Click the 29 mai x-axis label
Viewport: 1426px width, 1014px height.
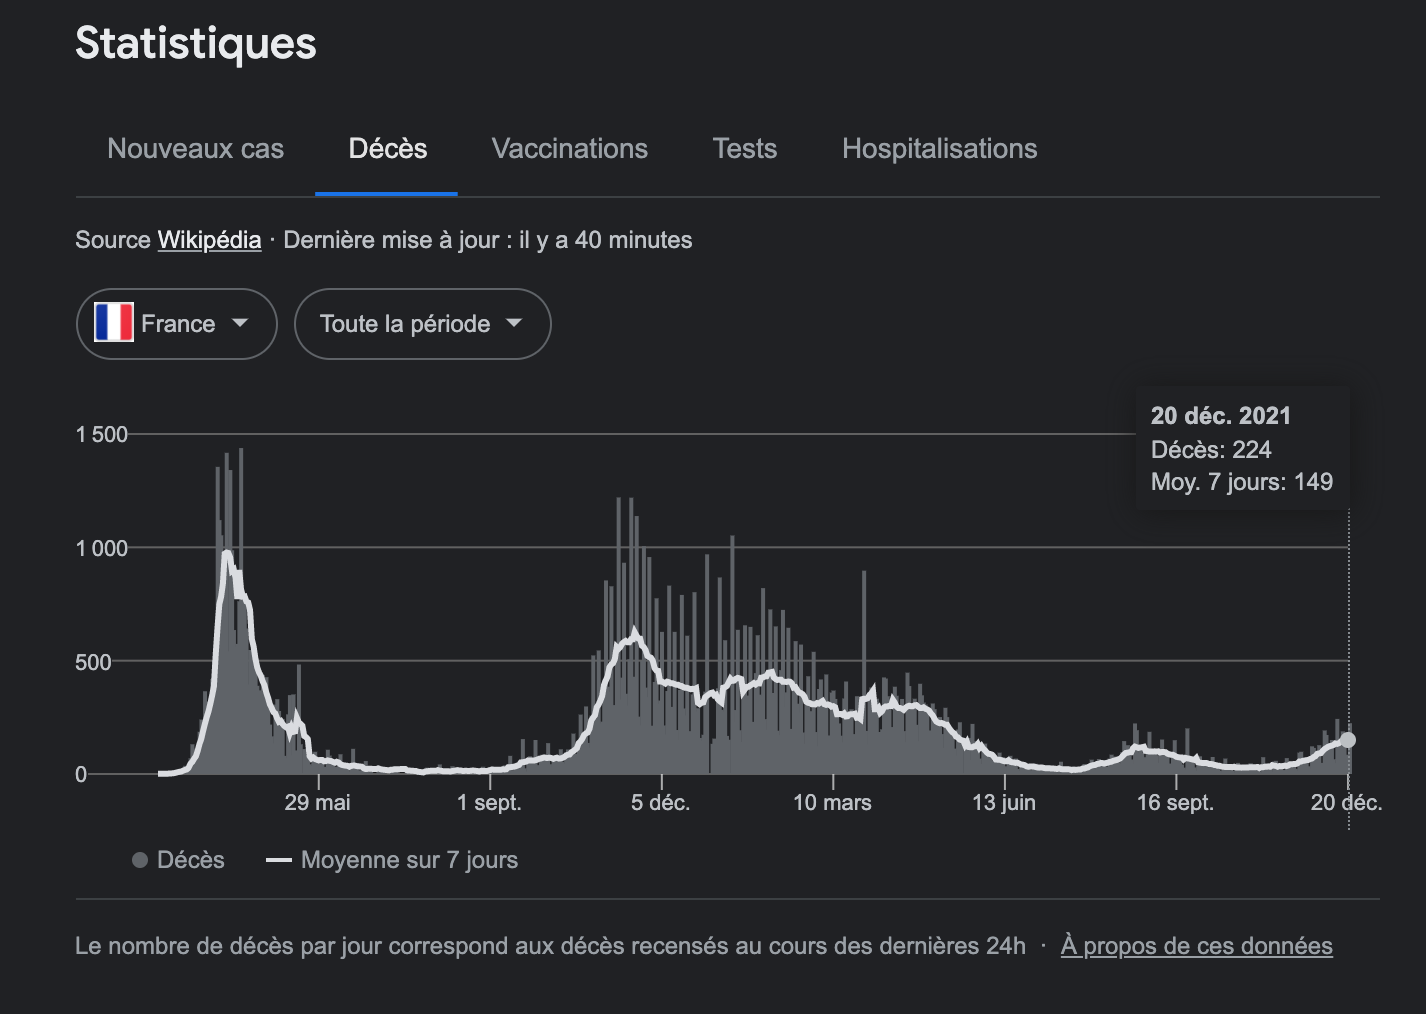click(317, 802)
